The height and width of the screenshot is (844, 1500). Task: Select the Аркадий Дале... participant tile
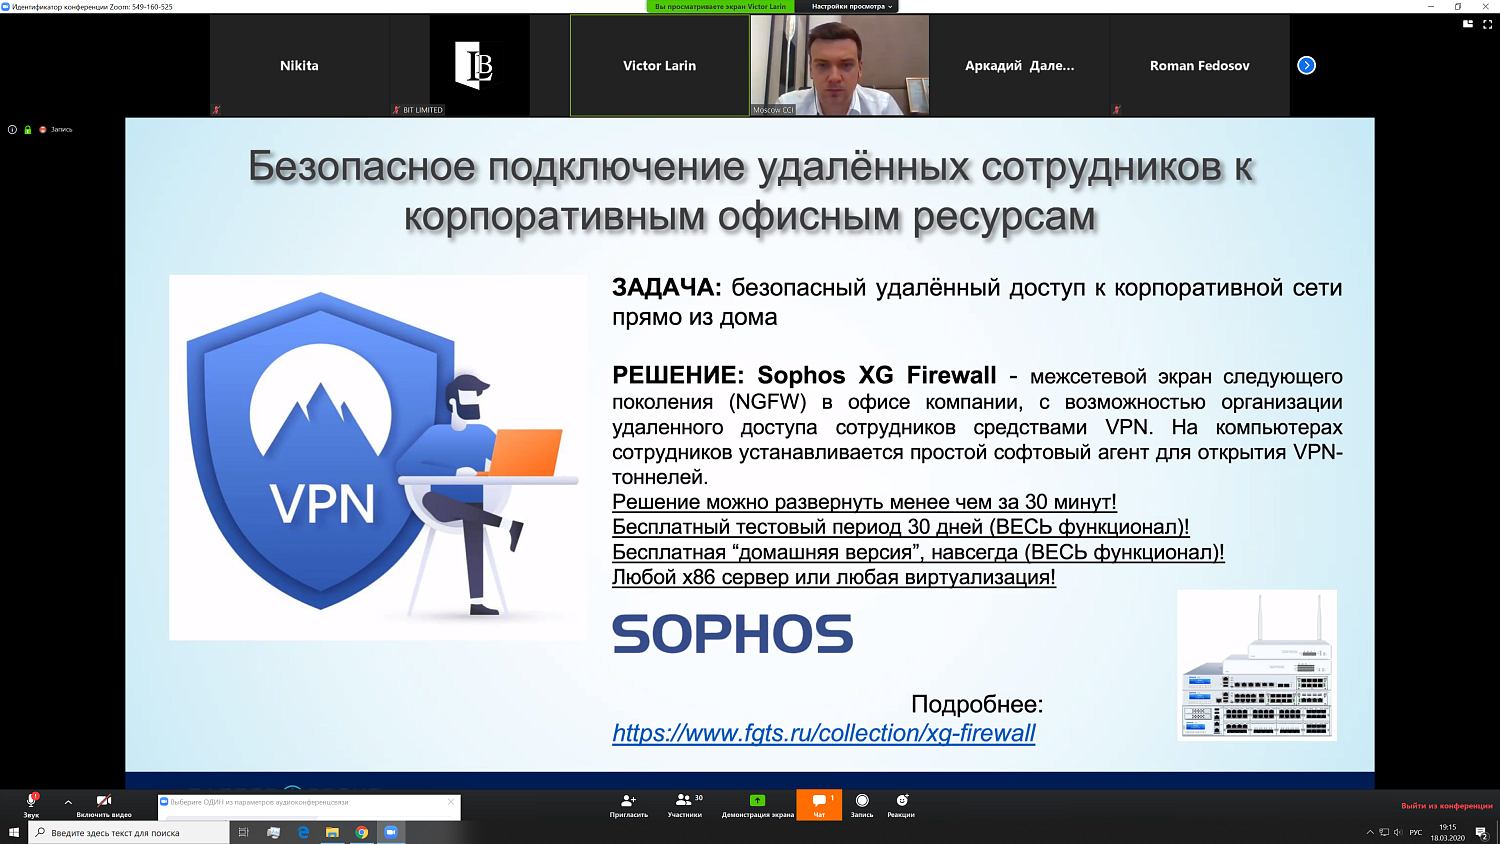[1019, 65]
